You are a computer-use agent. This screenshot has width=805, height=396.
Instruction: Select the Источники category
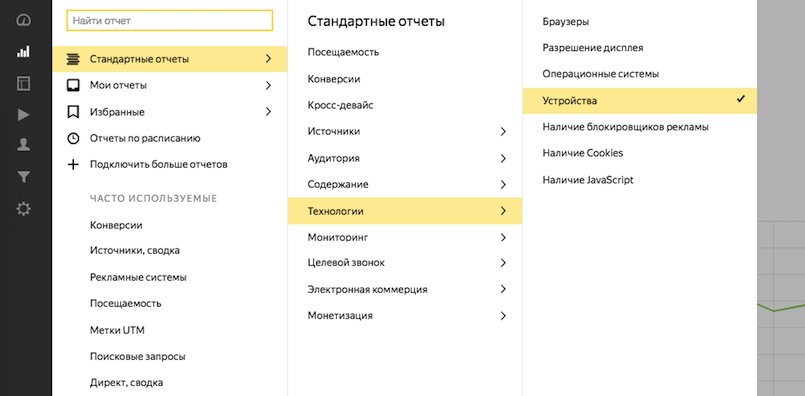[405, 131]
